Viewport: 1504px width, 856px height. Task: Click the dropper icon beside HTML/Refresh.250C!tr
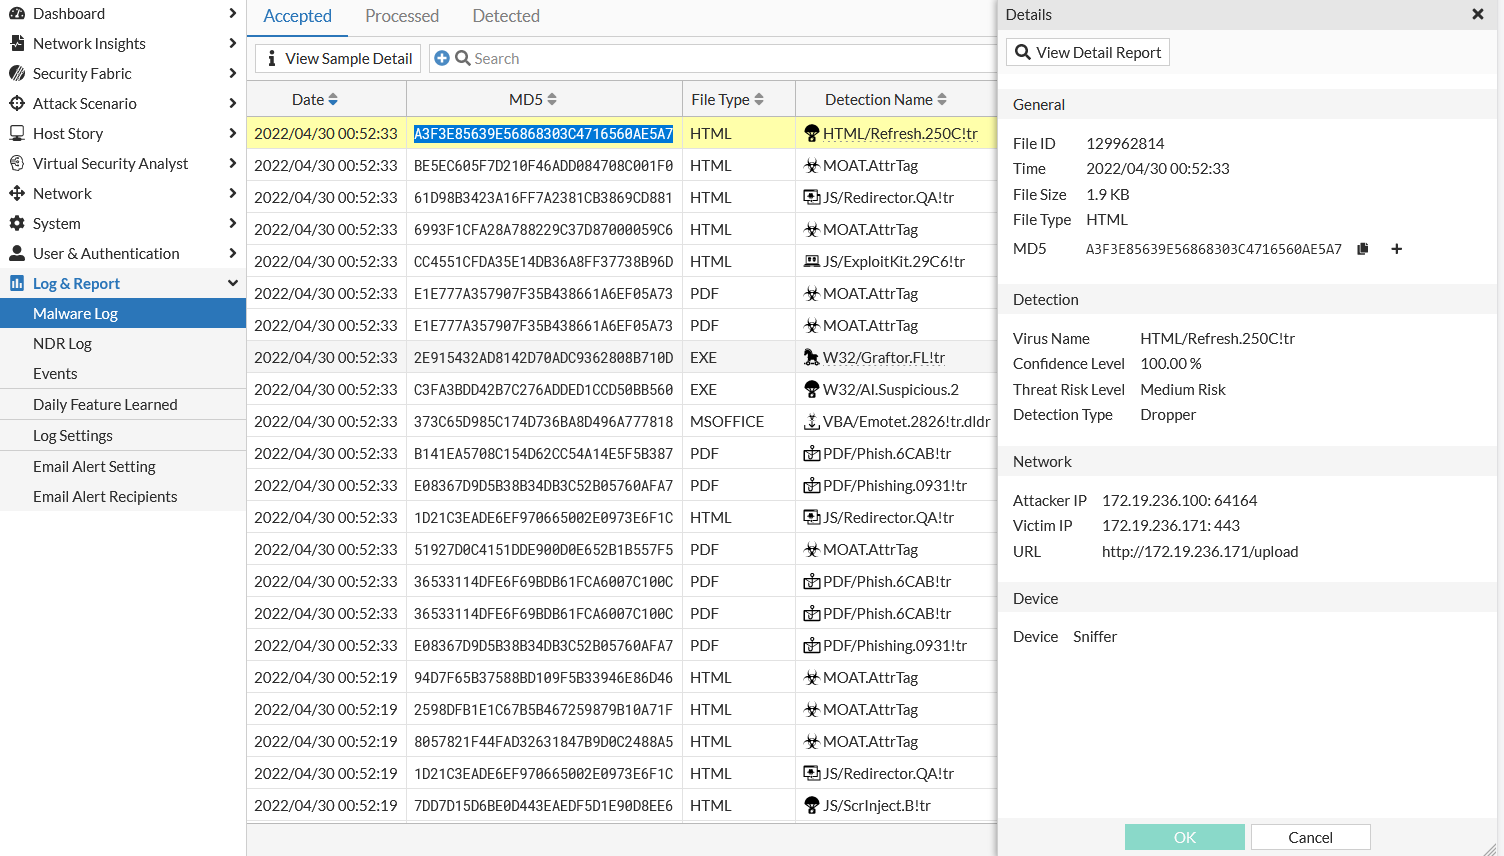810,132
